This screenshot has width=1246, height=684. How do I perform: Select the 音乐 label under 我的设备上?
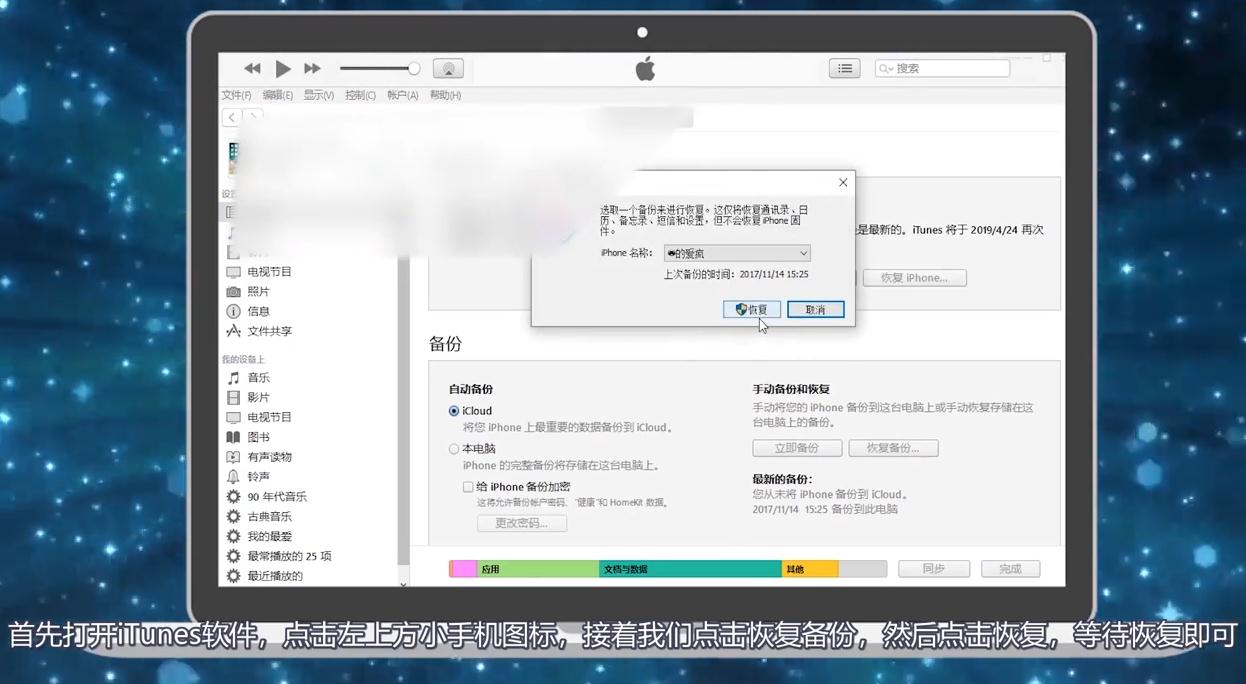tap(259, 378)
